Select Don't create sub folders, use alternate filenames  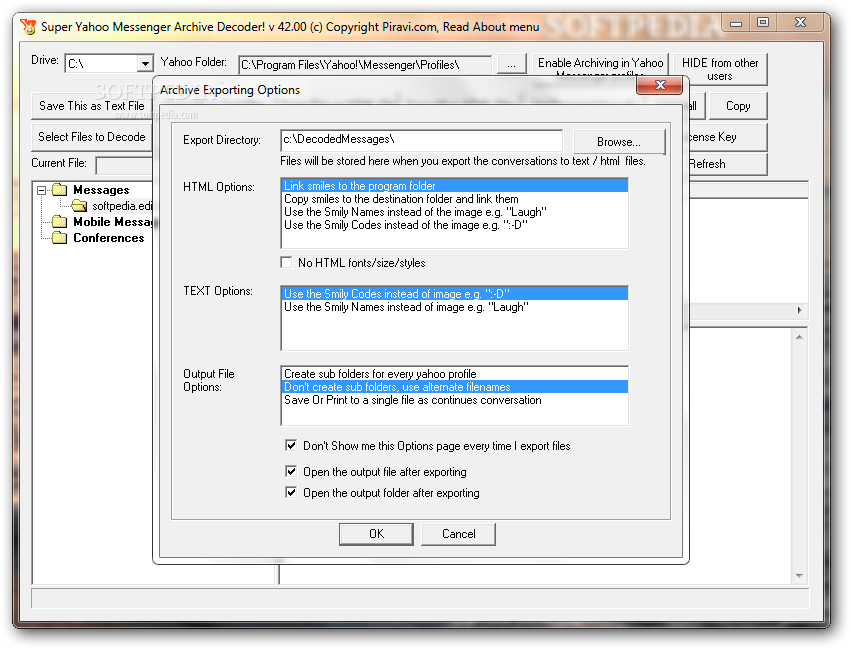point(455,387)
